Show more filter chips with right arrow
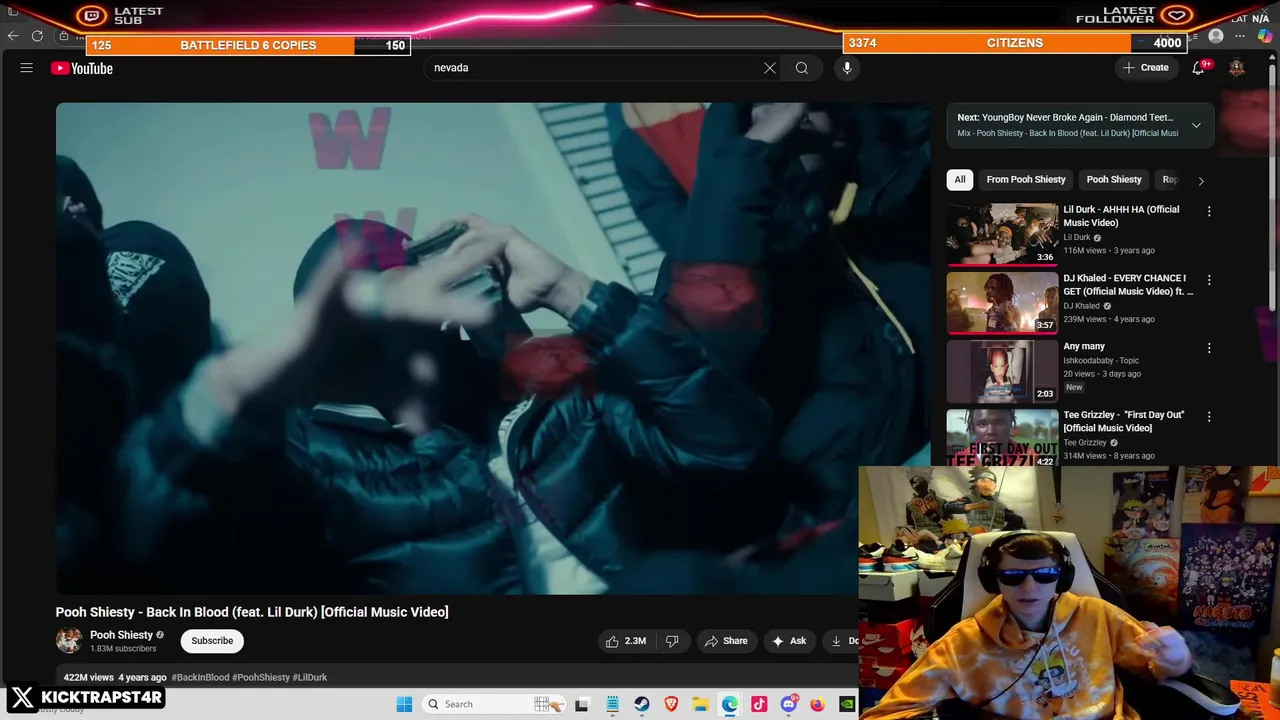 (x=1201, y=180)
